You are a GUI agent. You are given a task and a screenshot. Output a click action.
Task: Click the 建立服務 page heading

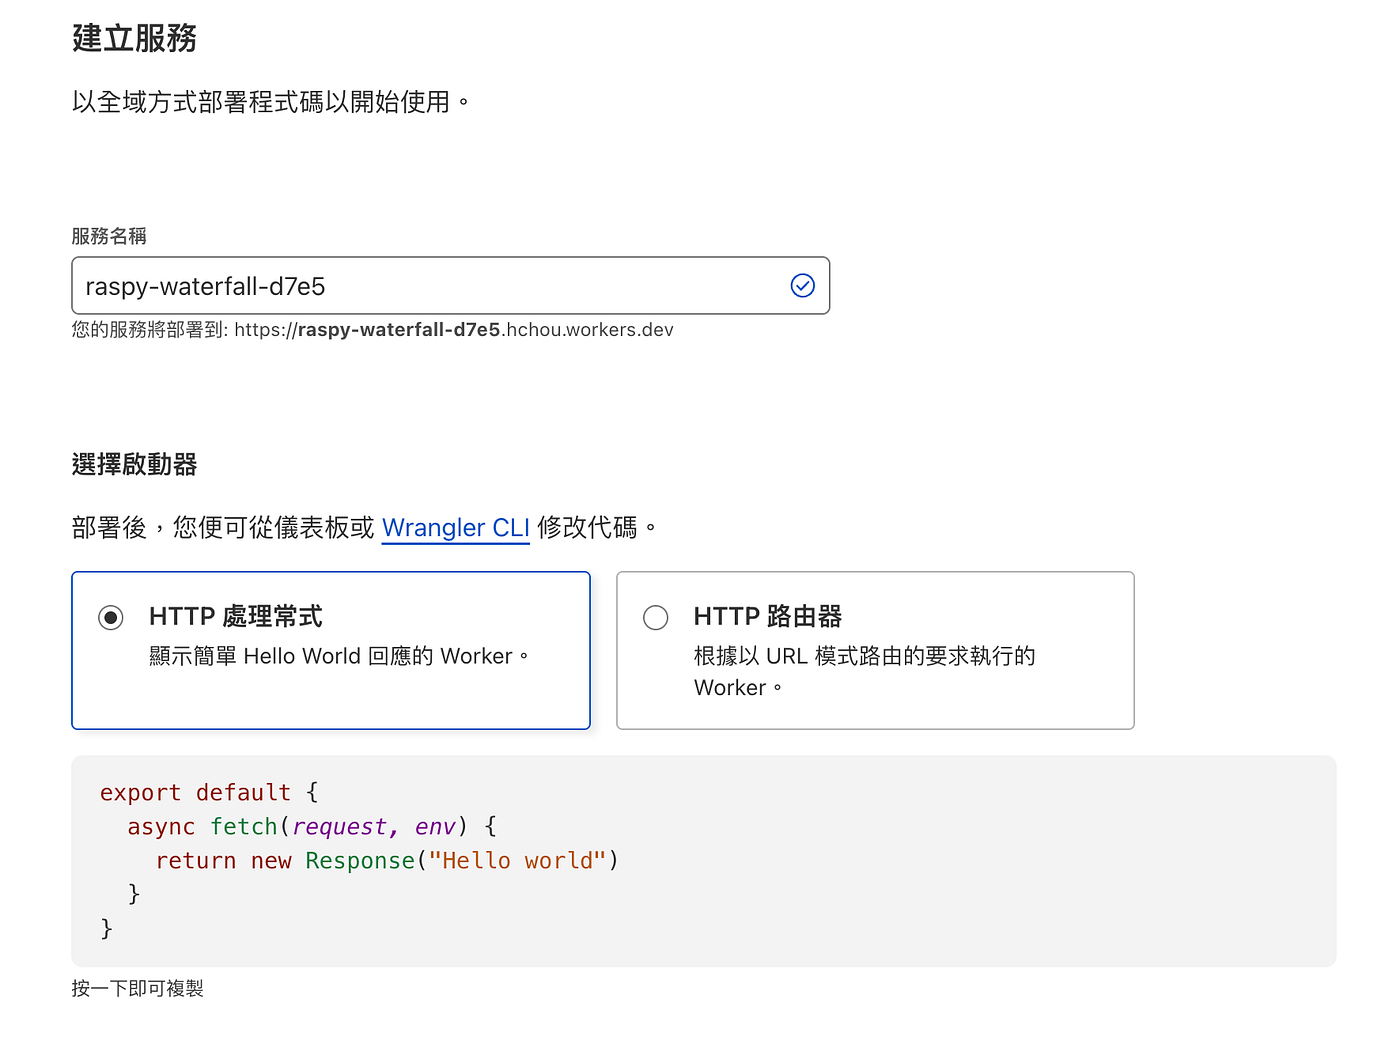(x=134, y=38)
